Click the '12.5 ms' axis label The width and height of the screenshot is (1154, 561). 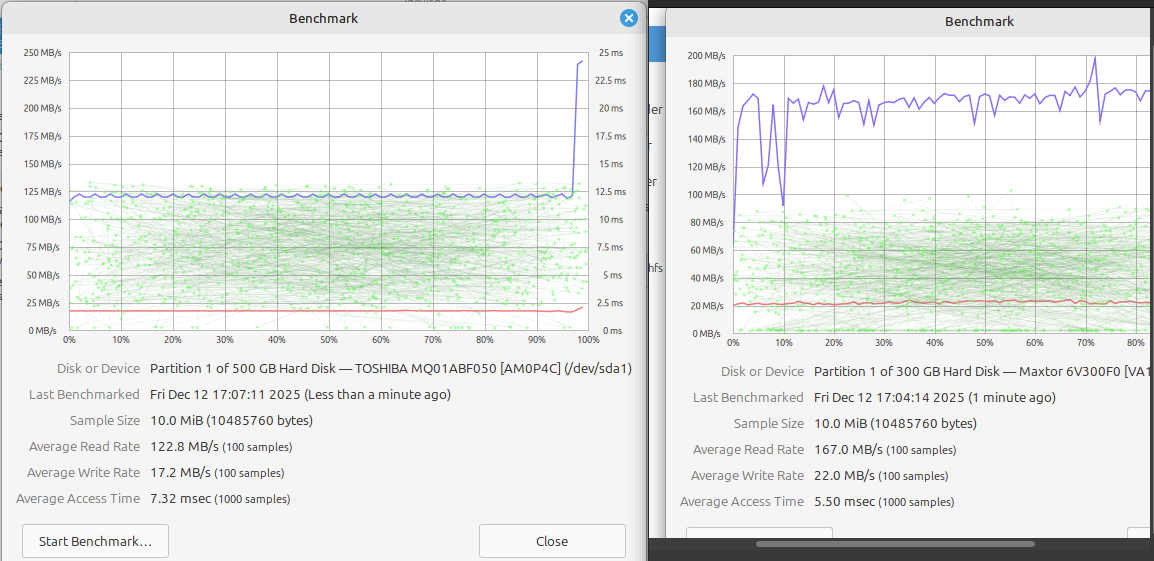610,192
